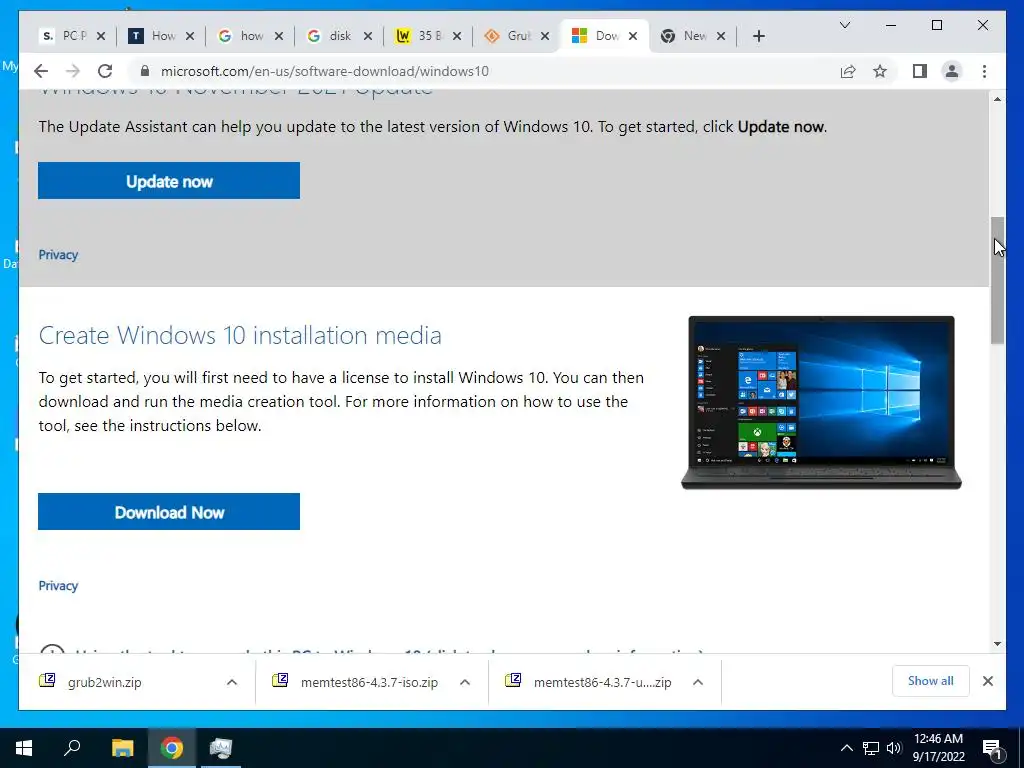
Task: Open taskbar search magnifier
Action: point(72,748)
